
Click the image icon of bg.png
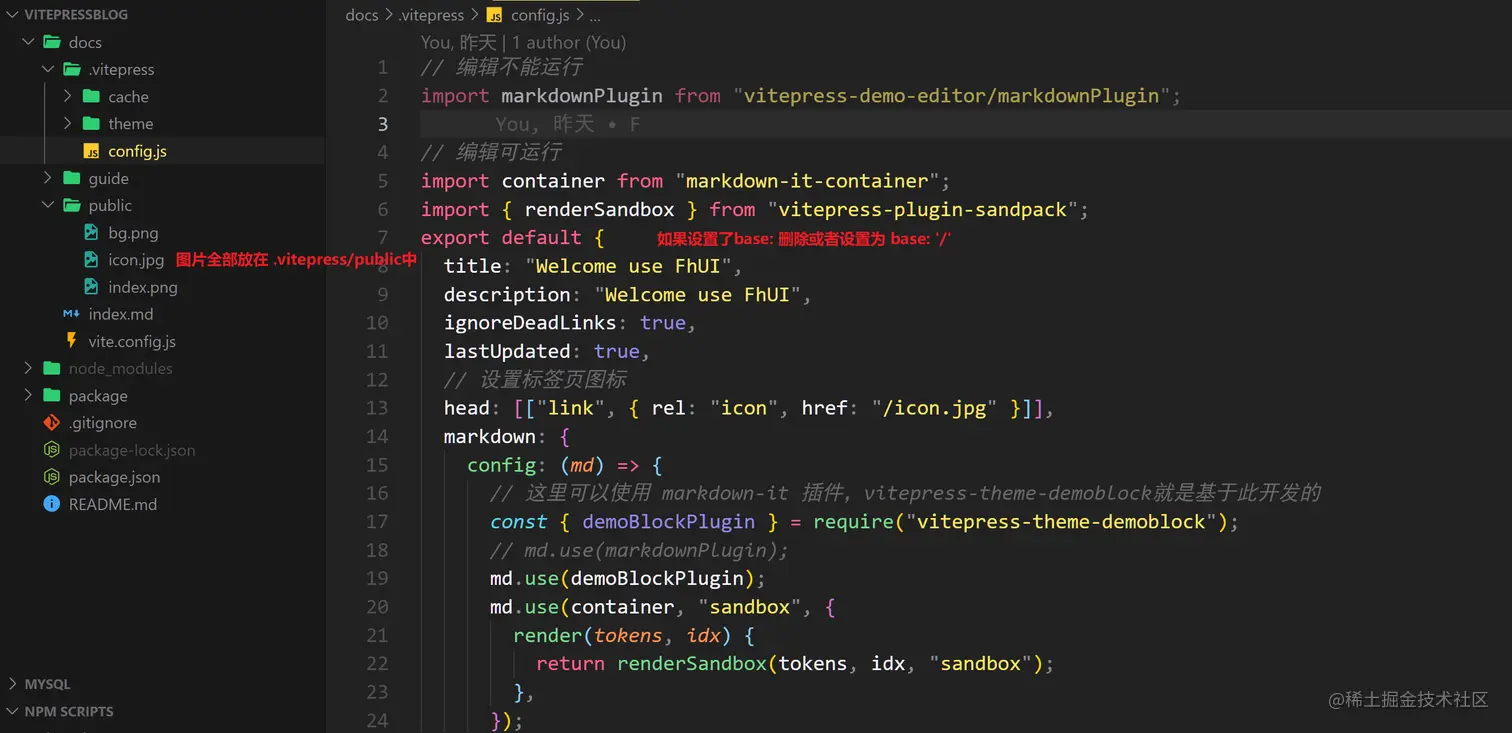tap(91, 233)
